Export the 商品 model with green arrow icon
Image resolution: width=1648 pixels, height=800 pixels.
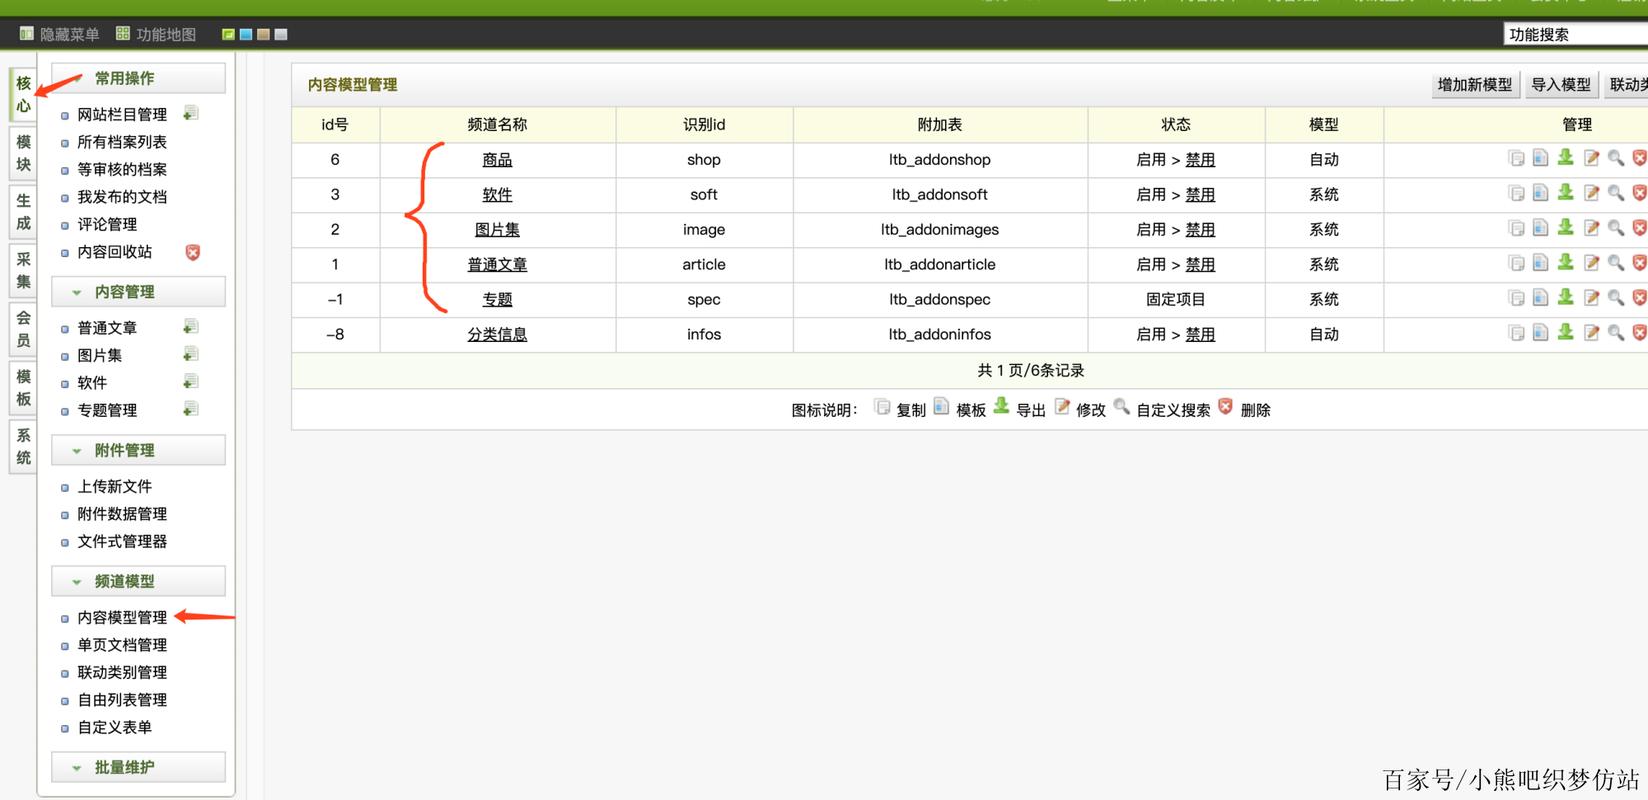(x=1565, y=158)
